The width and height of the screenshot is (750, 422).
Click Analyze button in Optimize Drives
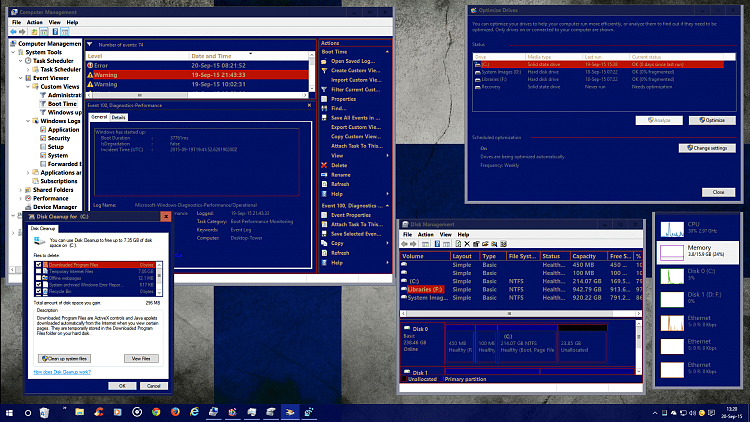659,121
